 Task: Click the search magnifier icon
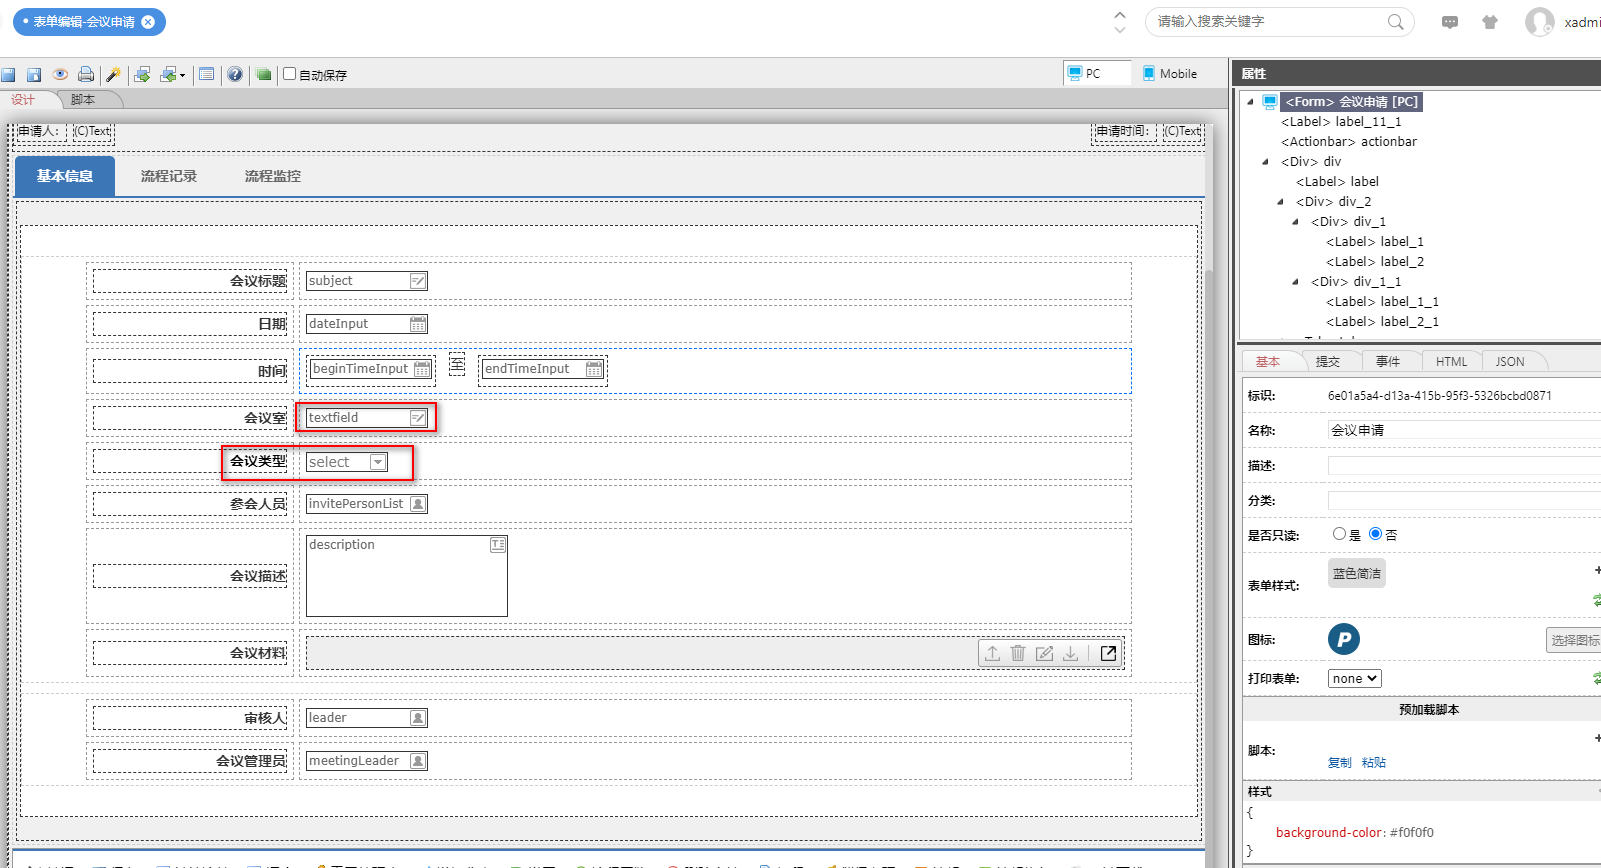(x=1396, y=21)
